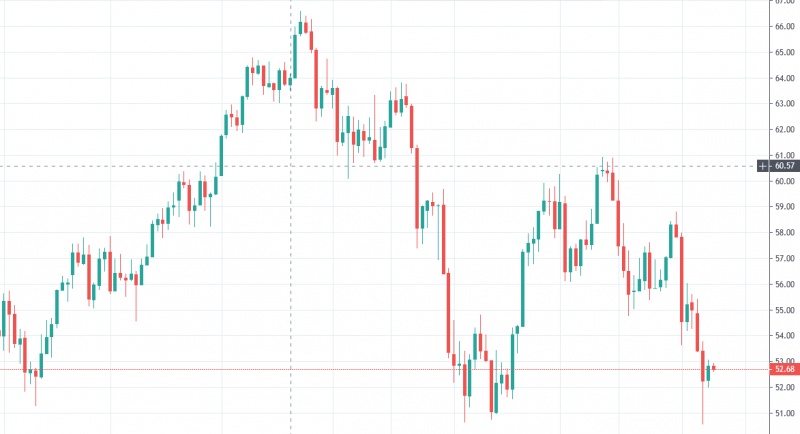Viewport: 800px width, 434px height.
Task: Click the plus icon beside 60.57
Action: point(763,166)
